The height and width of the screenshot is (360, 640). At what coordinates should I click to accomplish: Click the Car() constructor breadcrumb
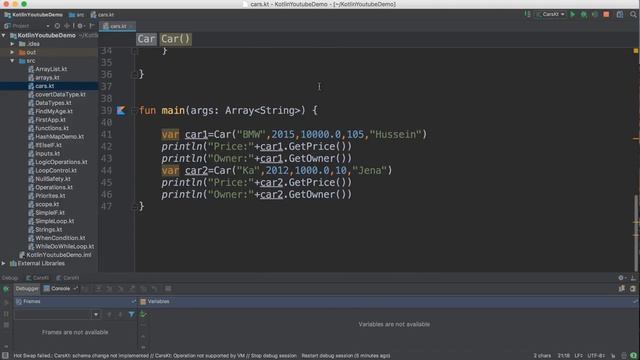[x=176, y=39]
